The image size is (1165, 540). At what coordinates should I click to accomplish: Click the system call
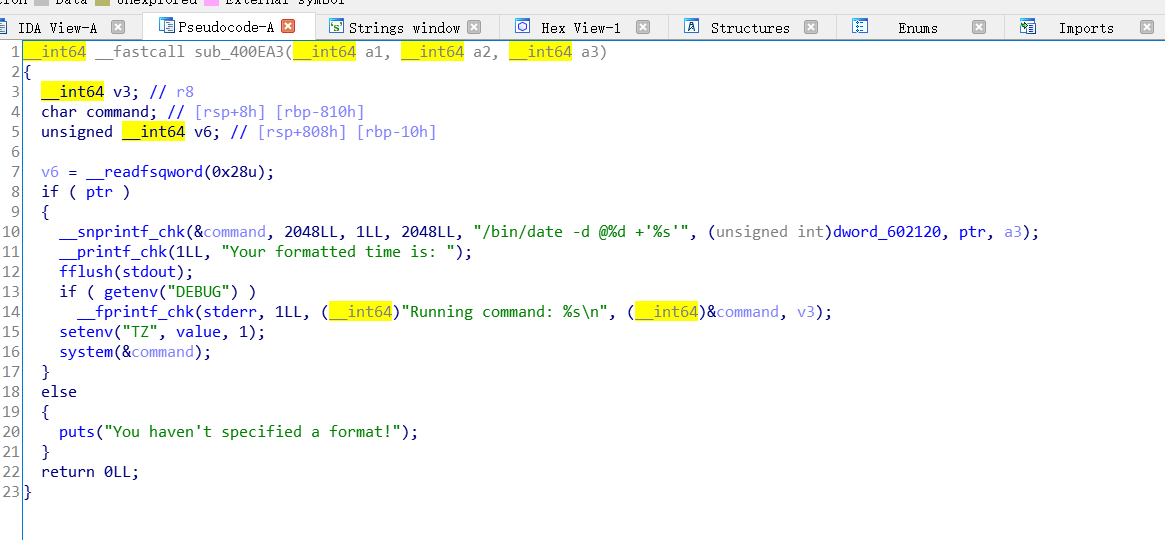pyautogui.click(x=85, y=352)
